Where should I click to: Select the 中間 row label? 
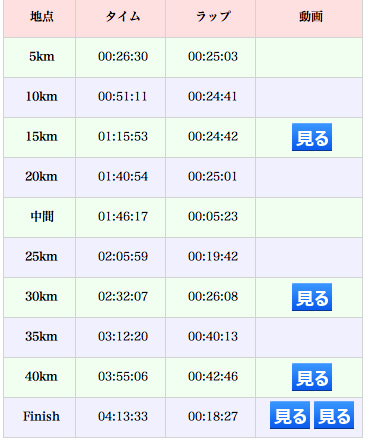click(x=42, y=216)
